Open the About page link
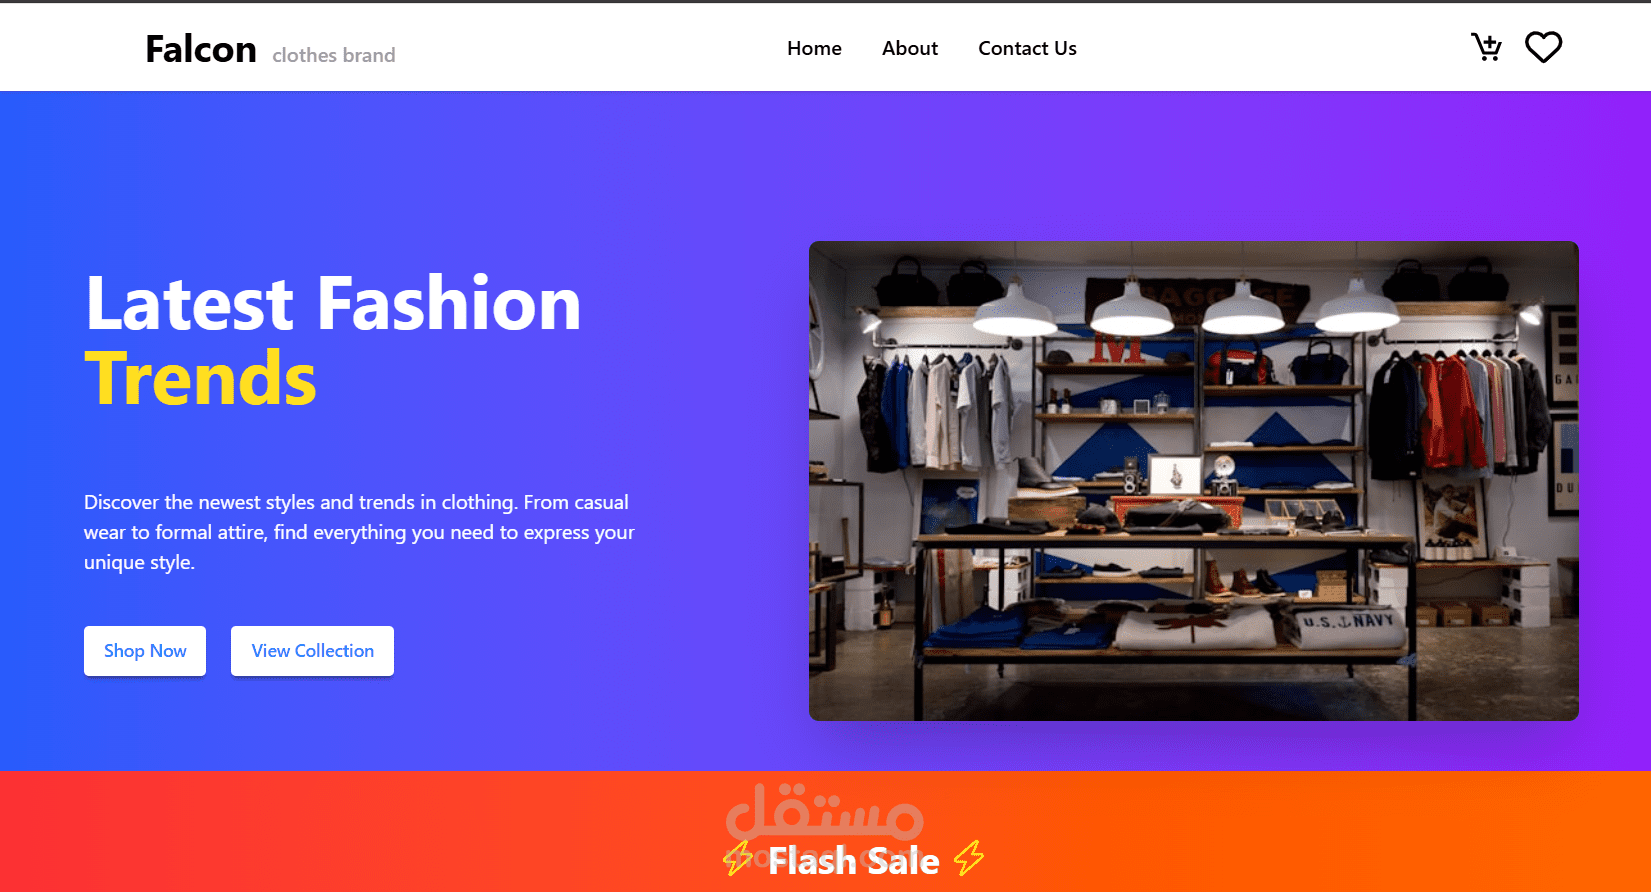The height and width of the screenshot is (892, 1651). (x=910, y=48)
